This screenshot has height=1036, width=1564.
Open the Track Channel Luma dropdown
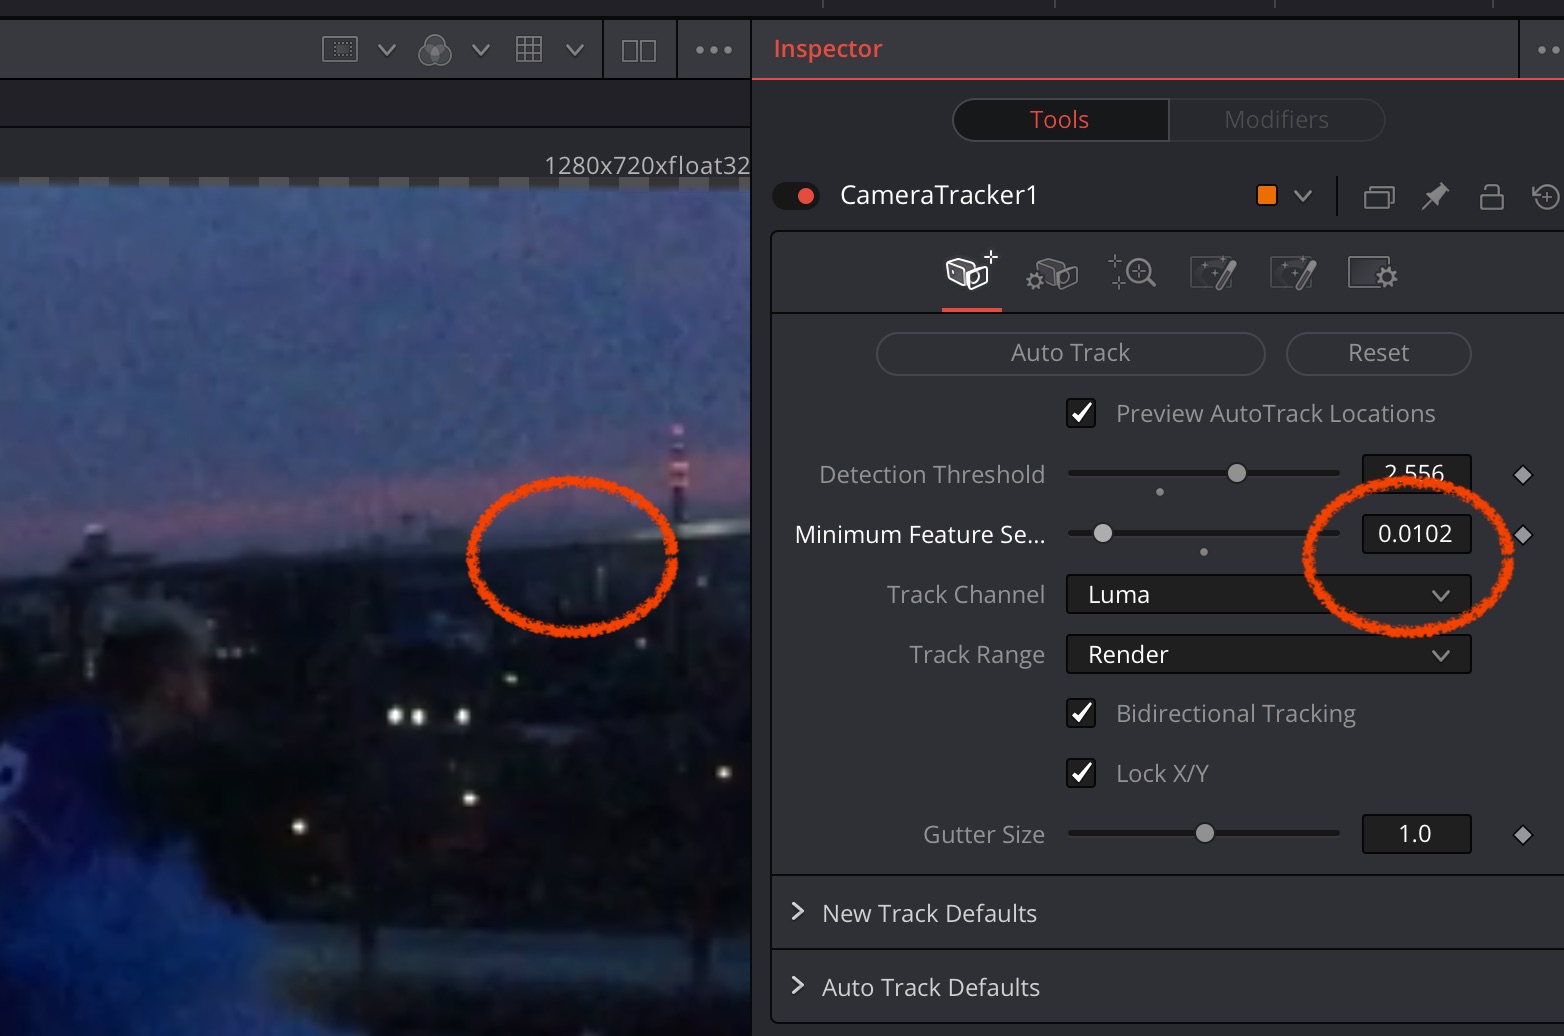pos(1268,594)
